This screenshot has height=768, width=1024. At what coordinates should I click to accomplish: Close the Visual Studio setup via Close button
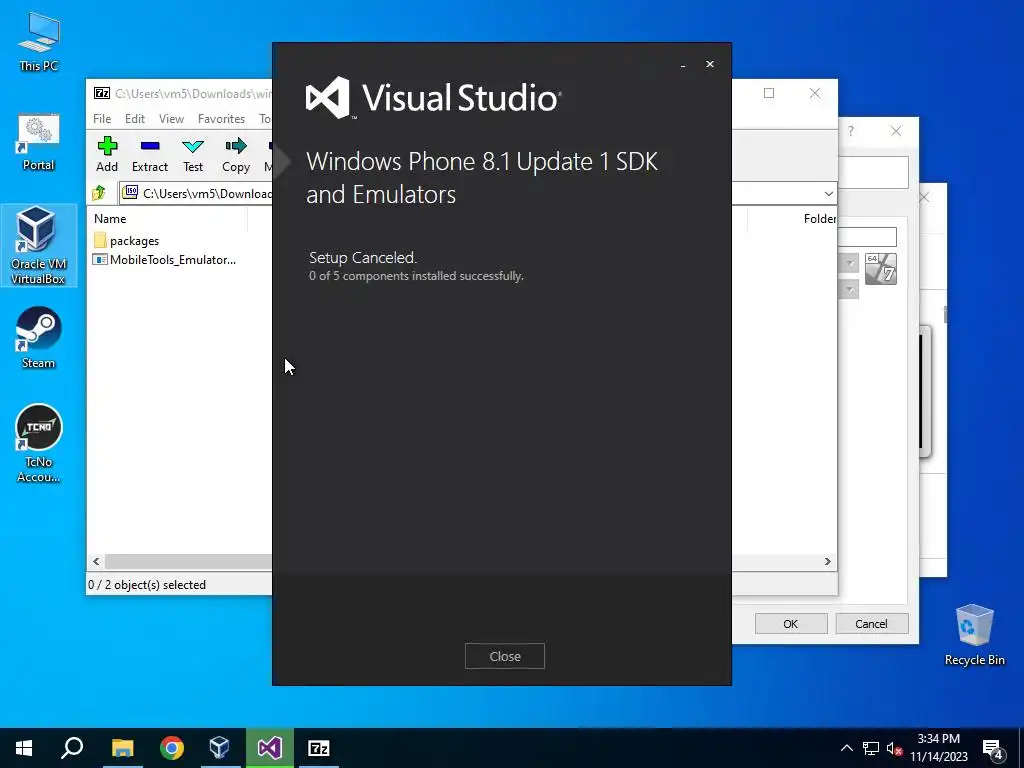click(504, 656)
